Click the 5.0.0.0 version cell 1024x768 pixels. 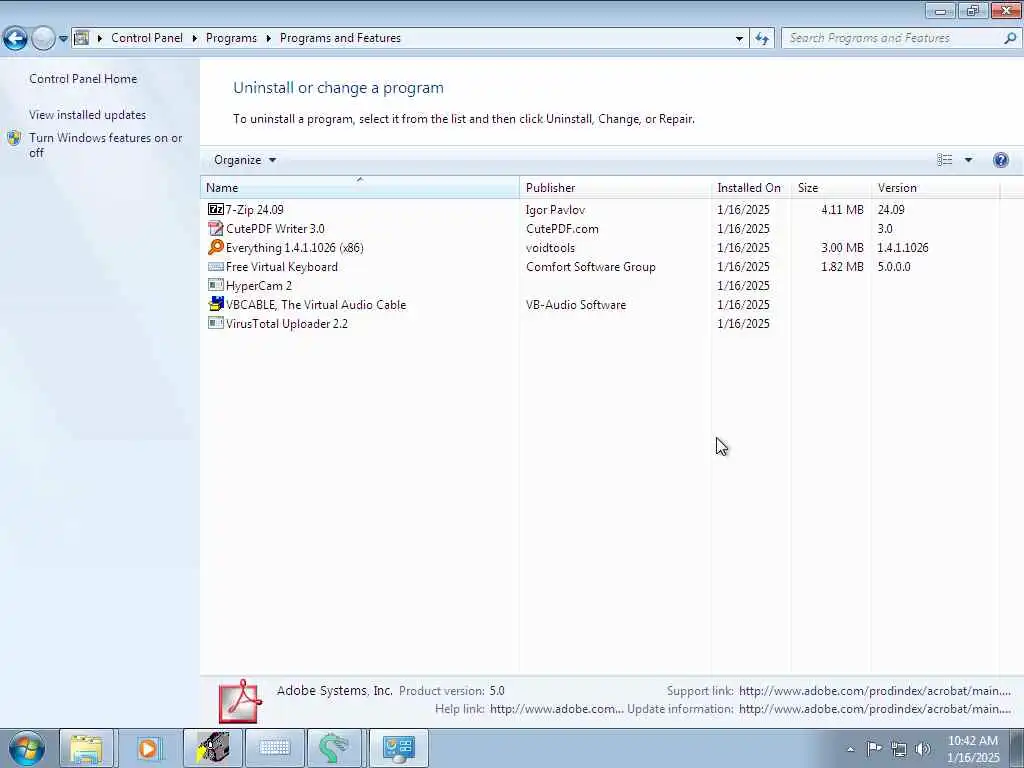point(894,266)
